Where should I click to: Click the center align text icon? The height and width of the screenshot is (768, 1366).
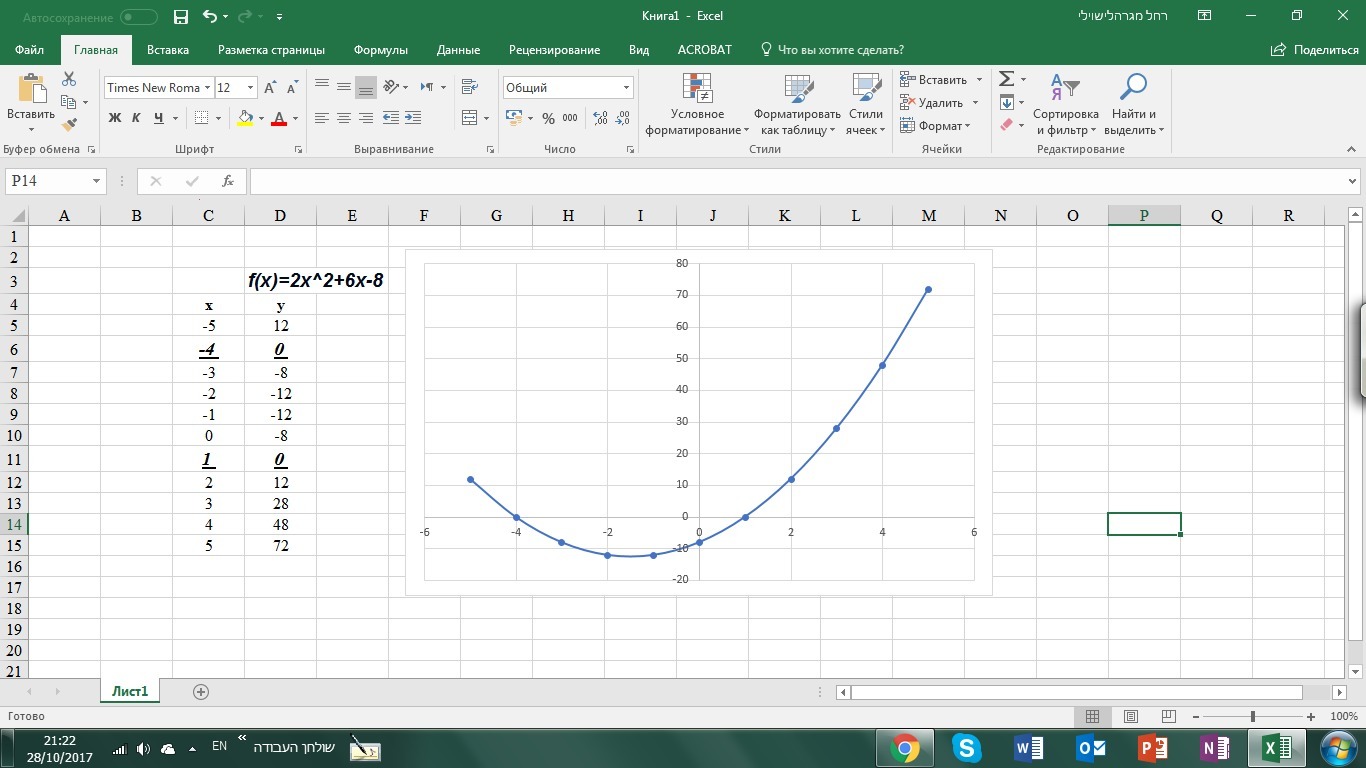click(x=343, y=118)
